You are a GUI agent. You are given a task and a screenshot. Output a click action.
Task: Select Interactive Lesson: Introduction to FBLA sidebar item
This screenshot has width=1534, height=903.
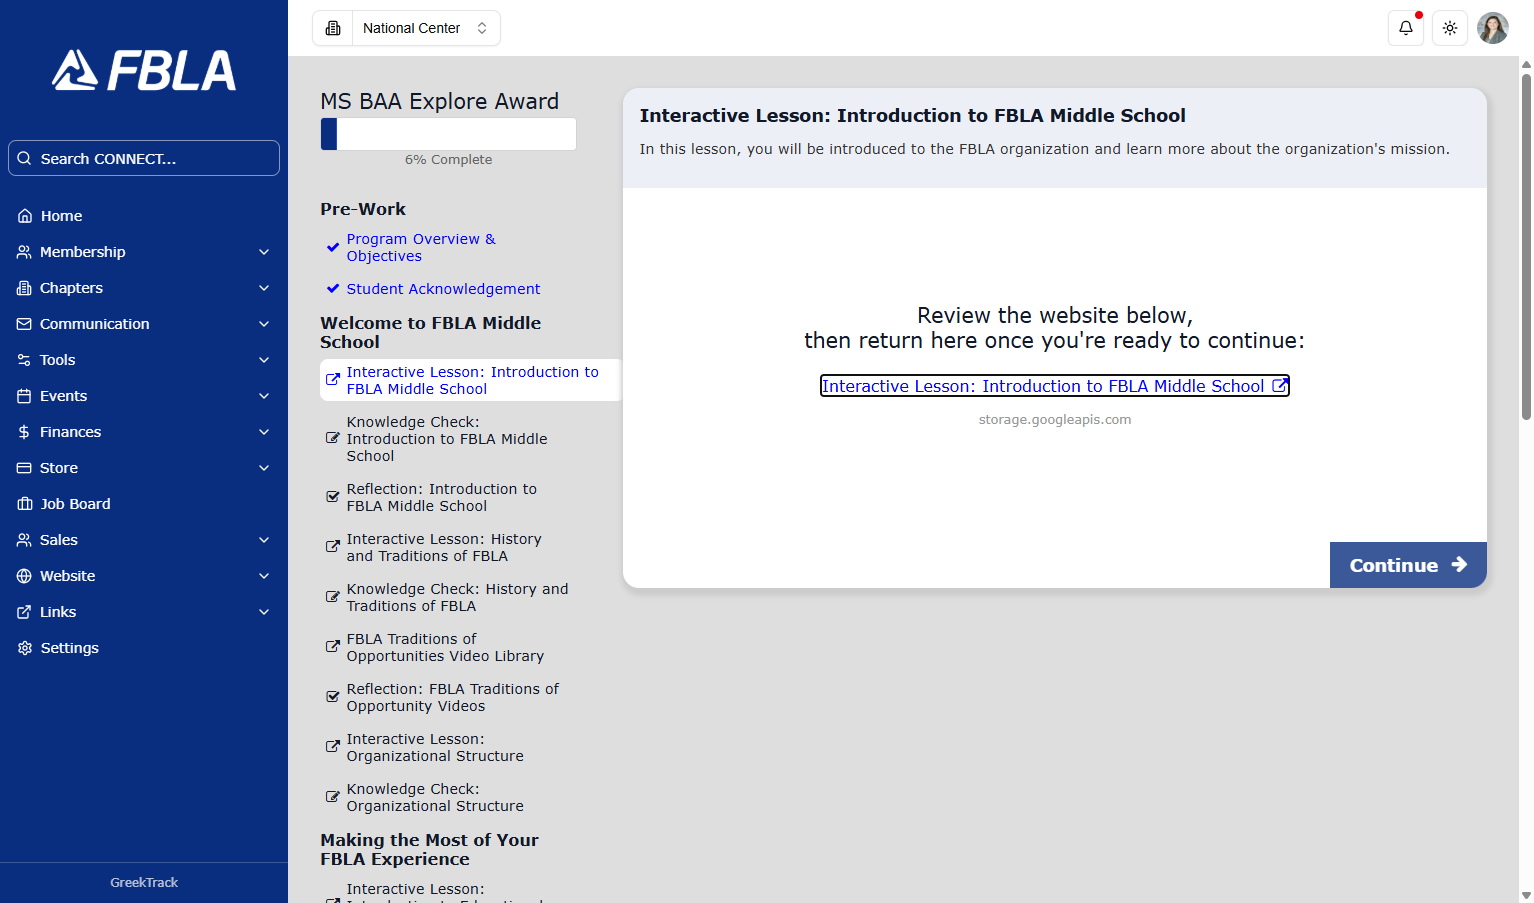click(470, 380)
